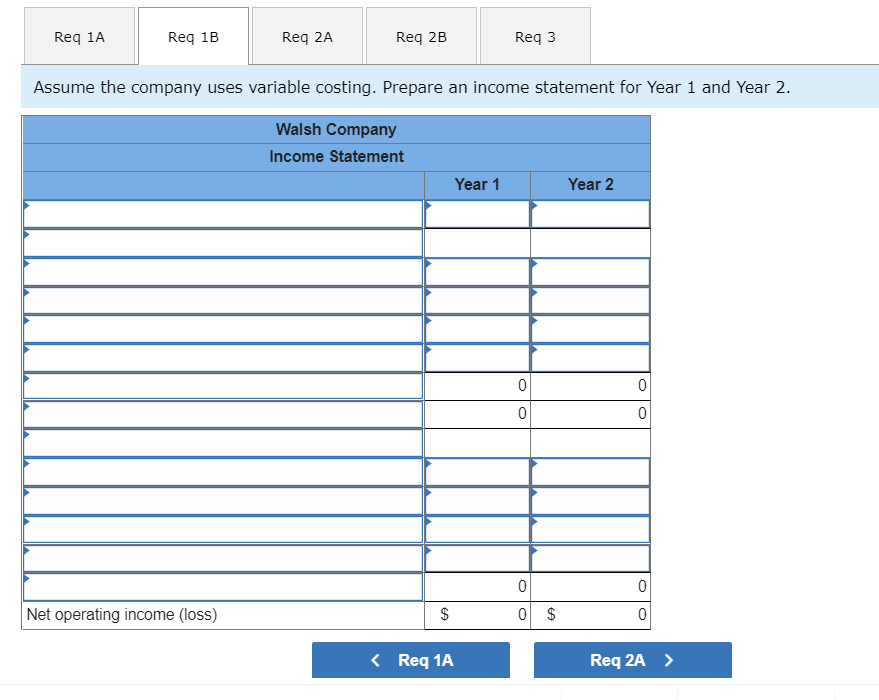Open the thirteenth row label dropdown
The height and width of the screenshot is (700, 879).
click(x=223, y=558)
